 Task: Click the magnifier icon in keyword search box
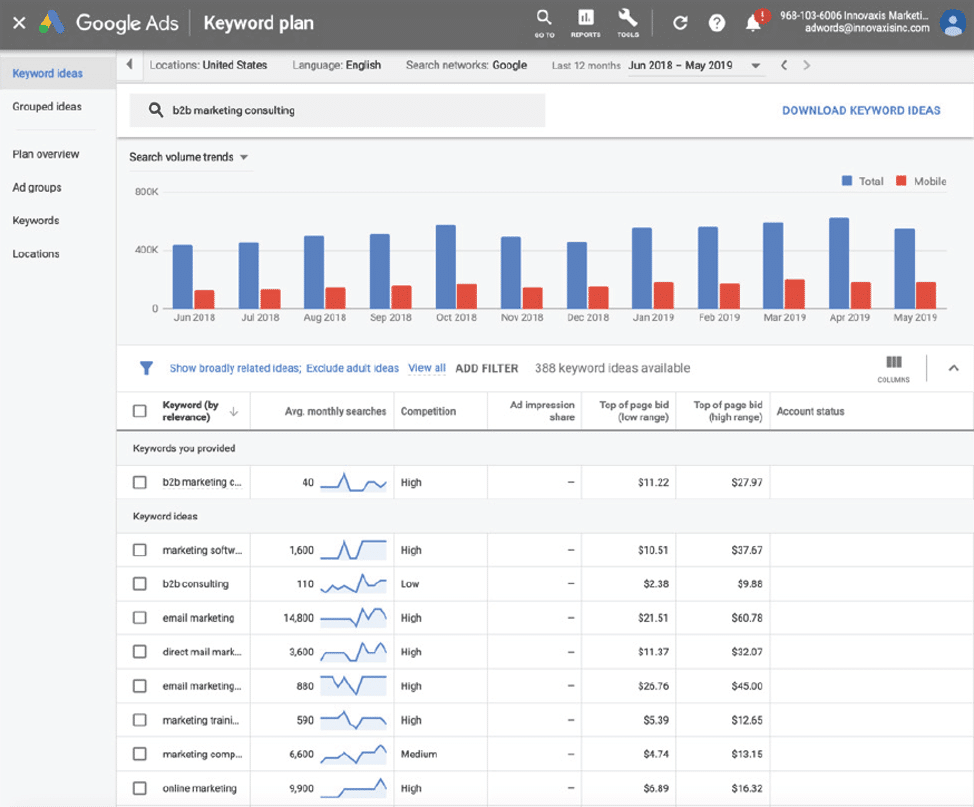[x=155, y=110]
